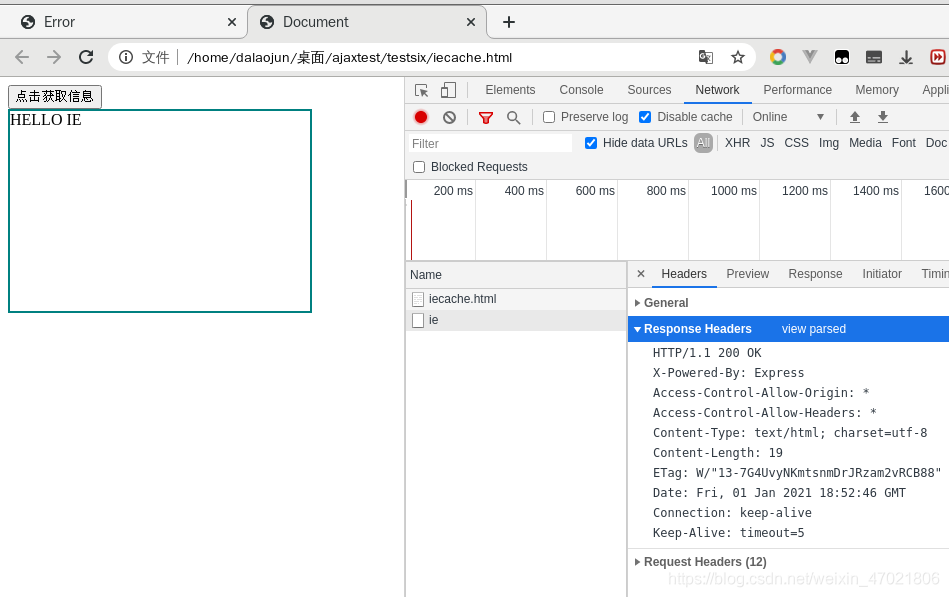Screen dimensions: 949x597
Task: Filter requests by XHR
Action: (737, 143)
